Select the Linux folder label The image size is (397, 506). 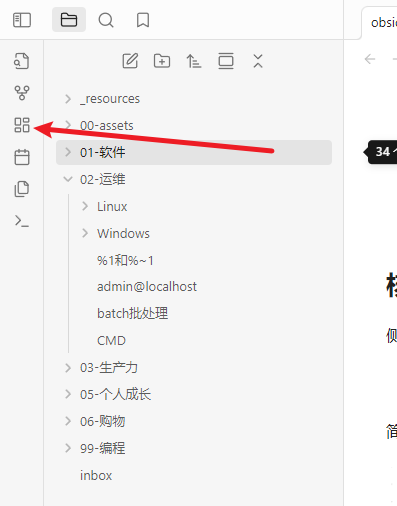112,207
